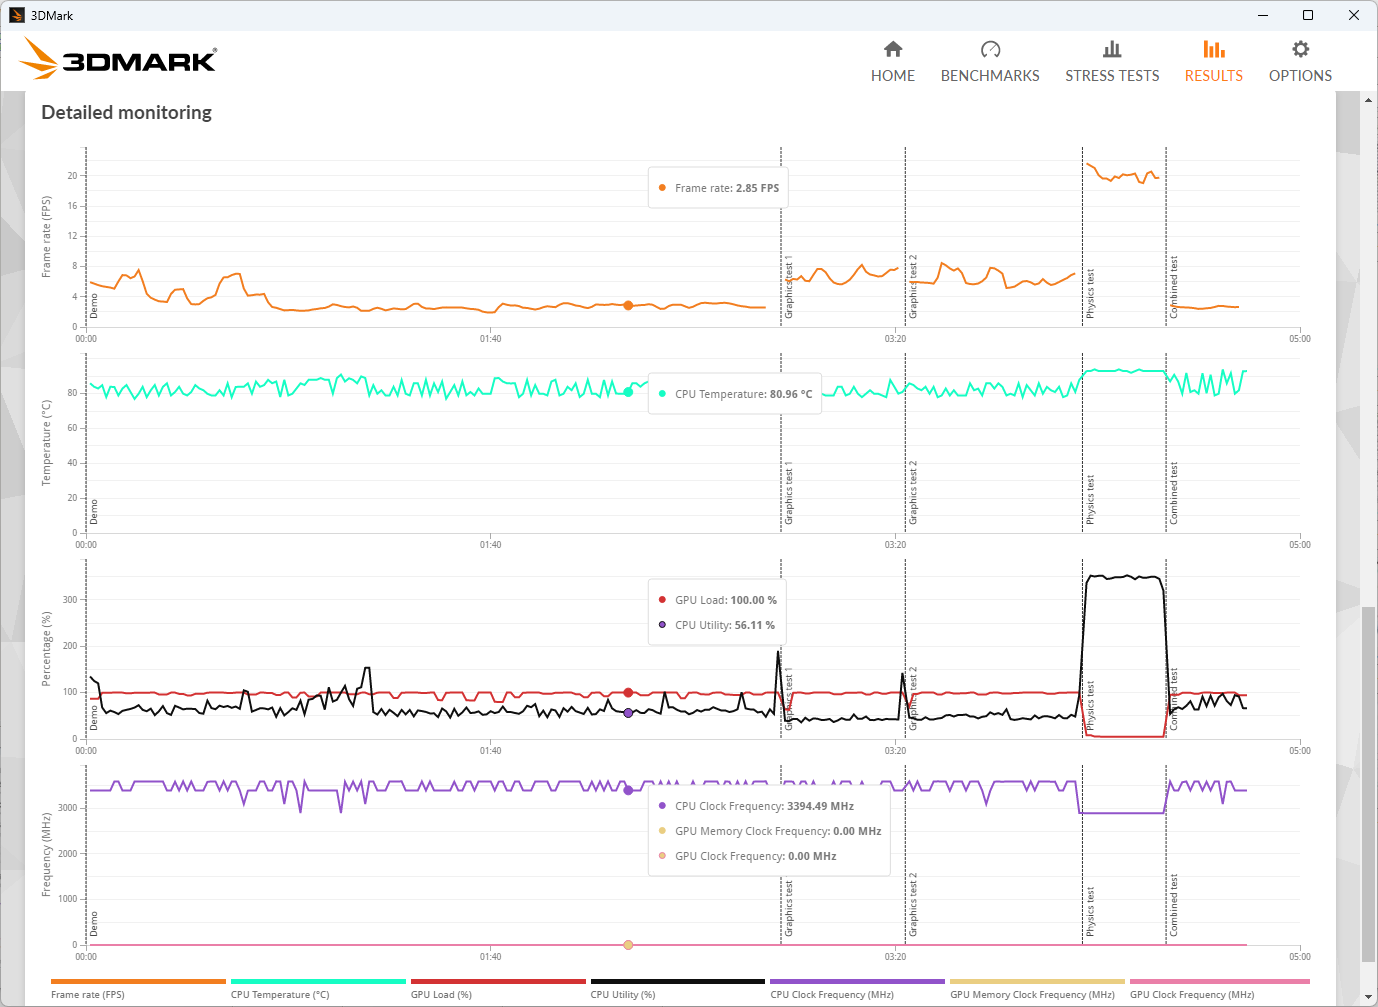The height and width of the screenshot is (1007, 1378).
Task: Hide the GPU Load (%) series
Action: (x=441, y=994)
